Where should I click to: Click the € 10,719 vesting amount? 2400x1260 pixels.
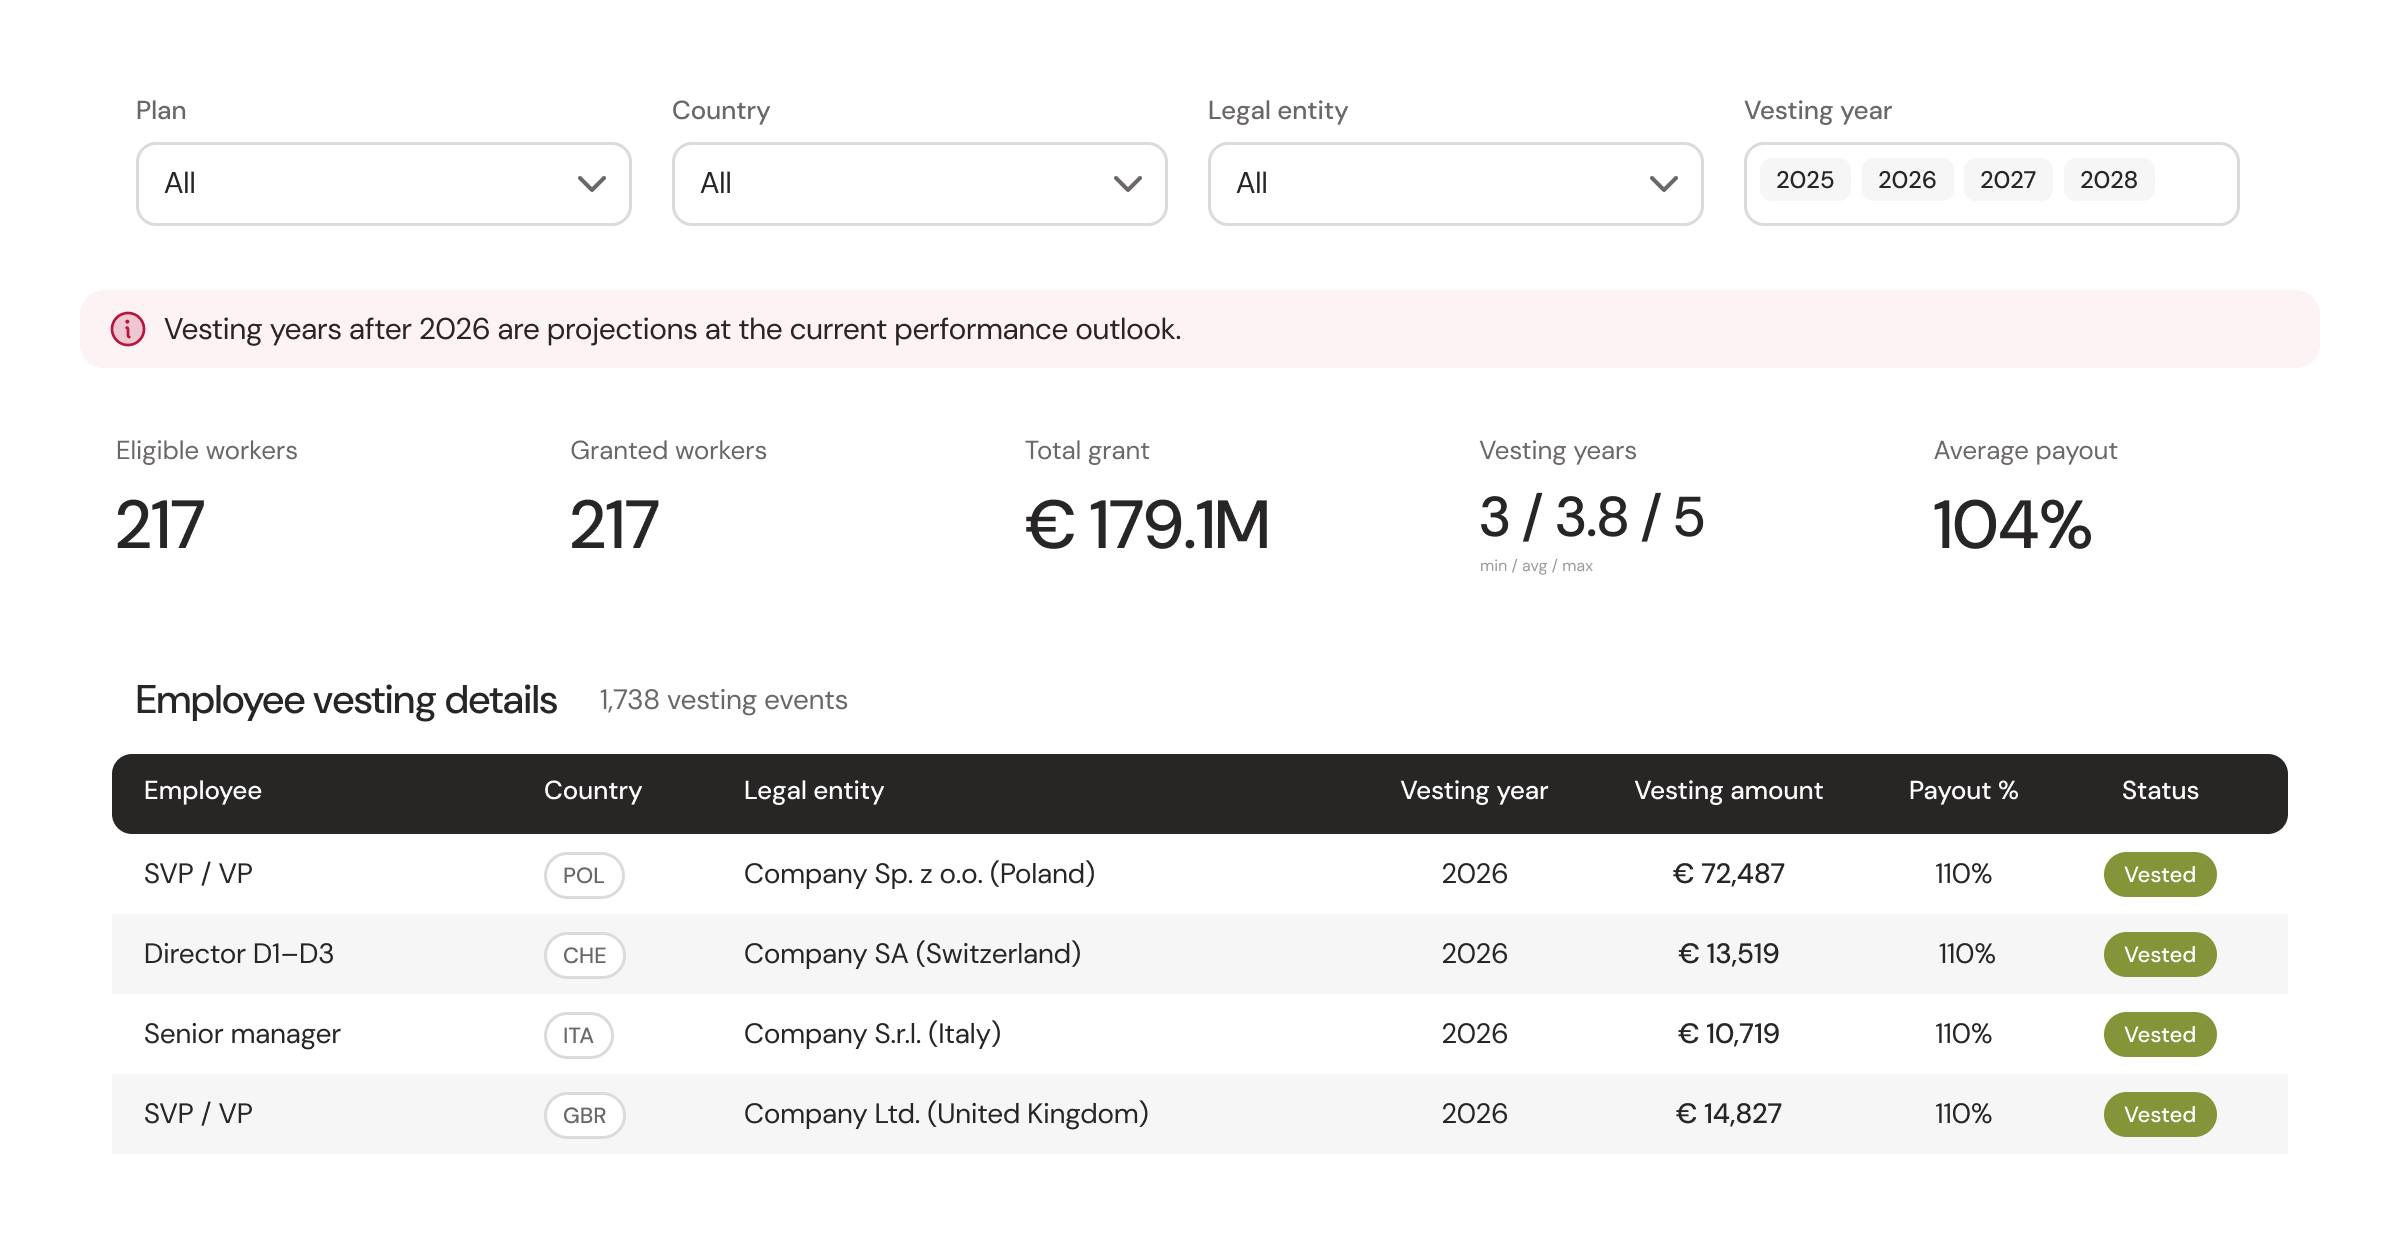pyautogui.click(x=1729, y=1034)
